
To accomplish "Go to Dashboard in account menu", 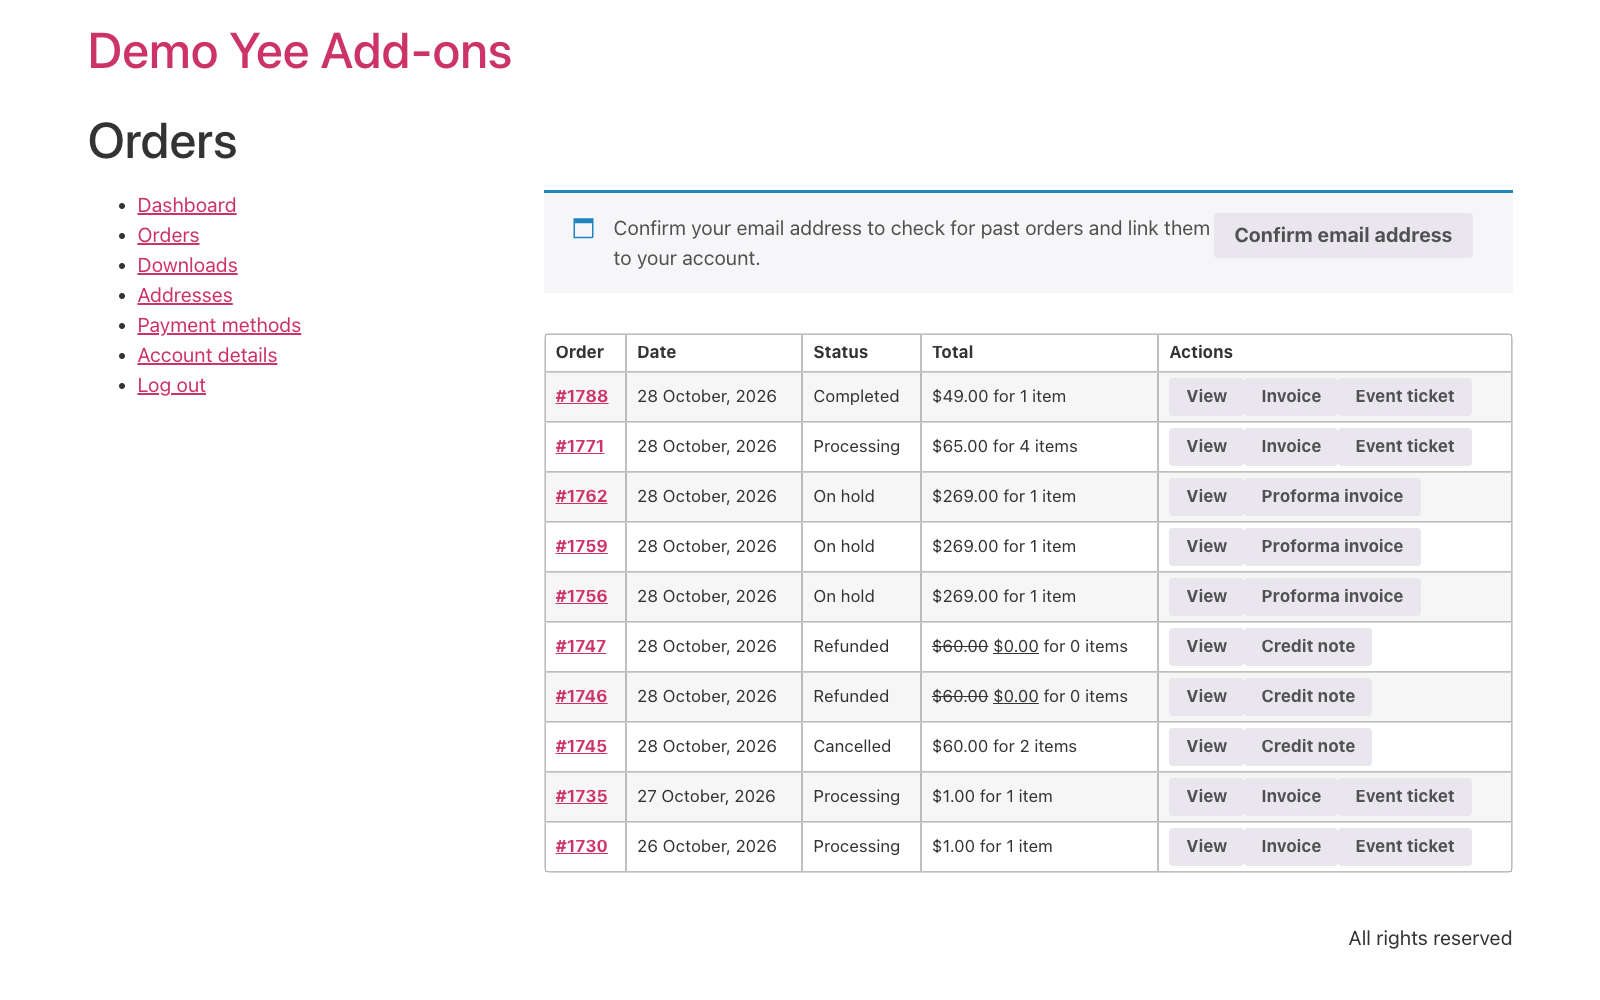I will (187, 205).
